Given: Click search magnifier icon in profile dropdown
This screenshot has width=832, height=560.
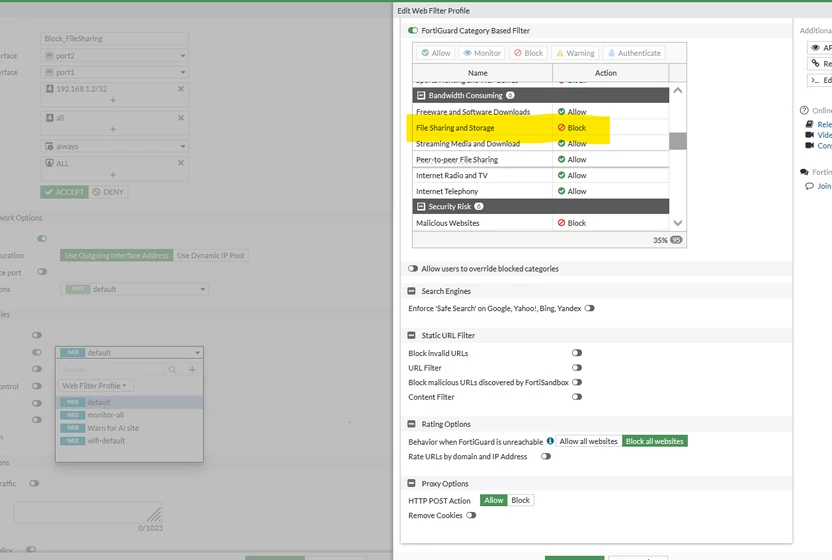Looking at the screenshot, I should coord(172,370).
